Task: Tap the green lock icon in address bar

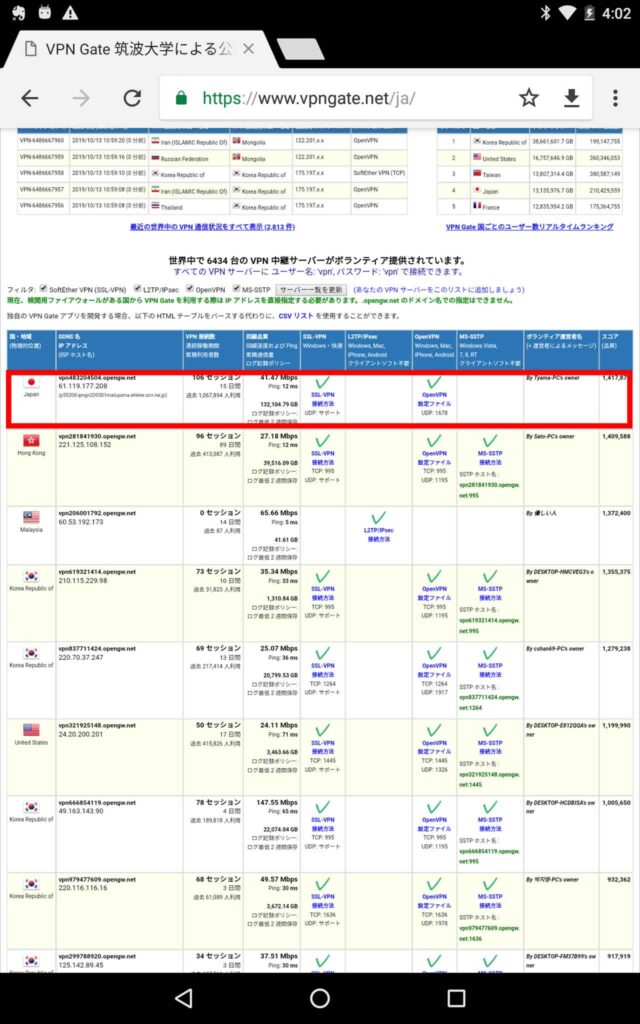Action: point(182,98)
